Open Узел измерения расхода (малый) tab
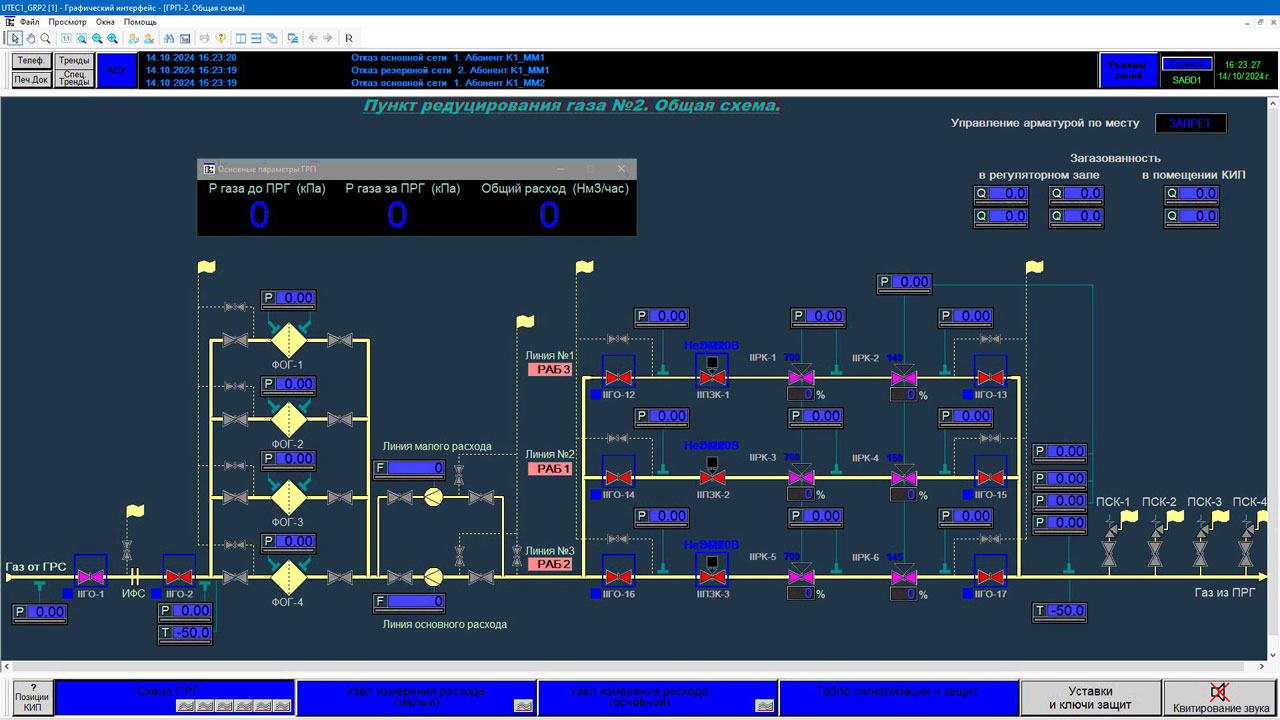This screenshot has width=1280, height=720. (416, 697)
